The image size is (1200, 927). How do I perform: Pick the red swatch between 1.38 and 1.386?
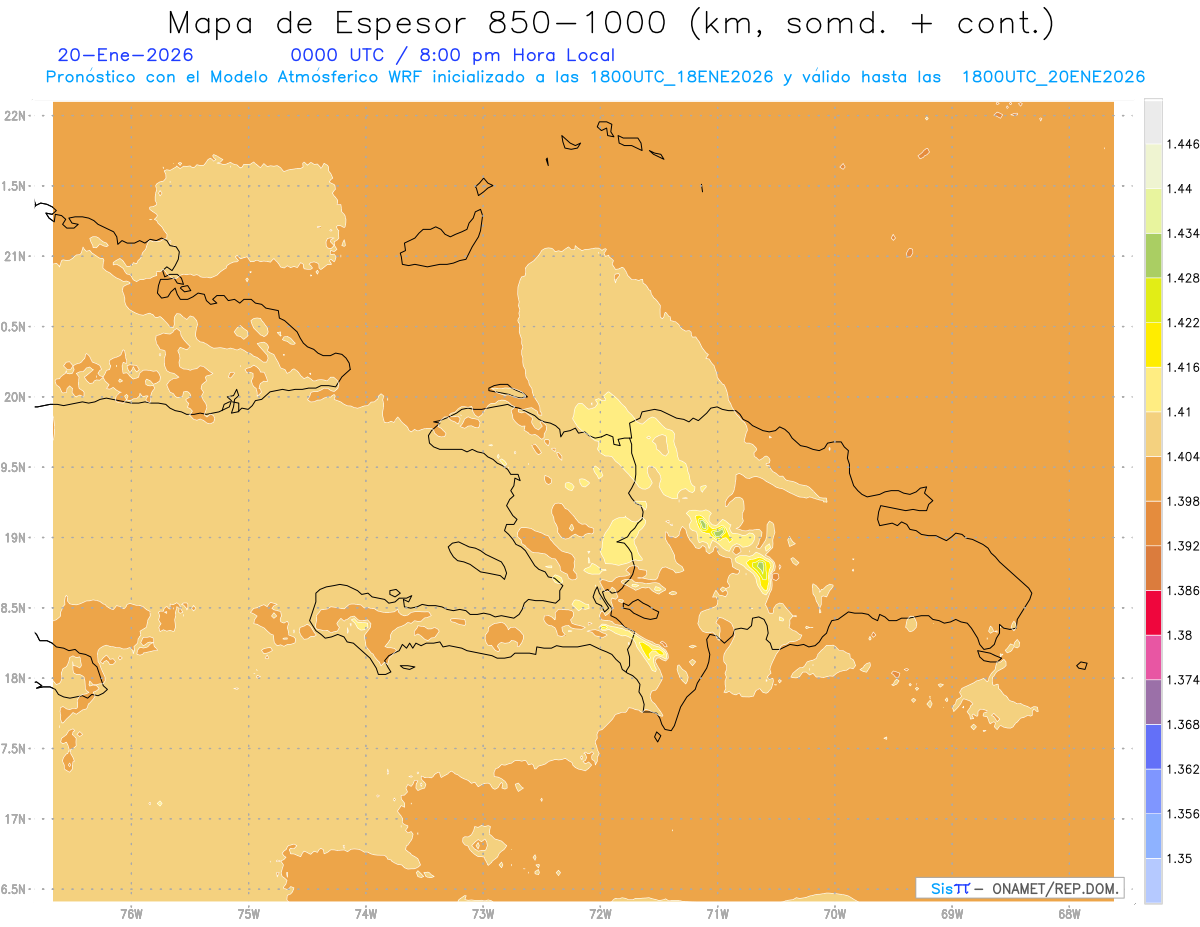coord(1153,612)
